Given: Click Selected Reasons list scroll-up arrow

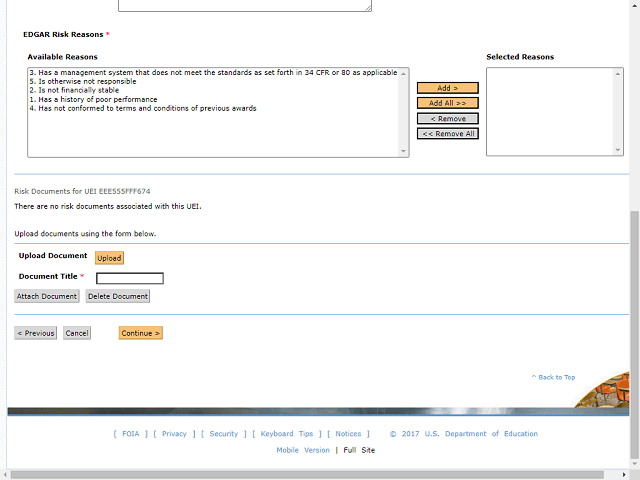Looking at the screenshot, I should (x=618, y=73).
